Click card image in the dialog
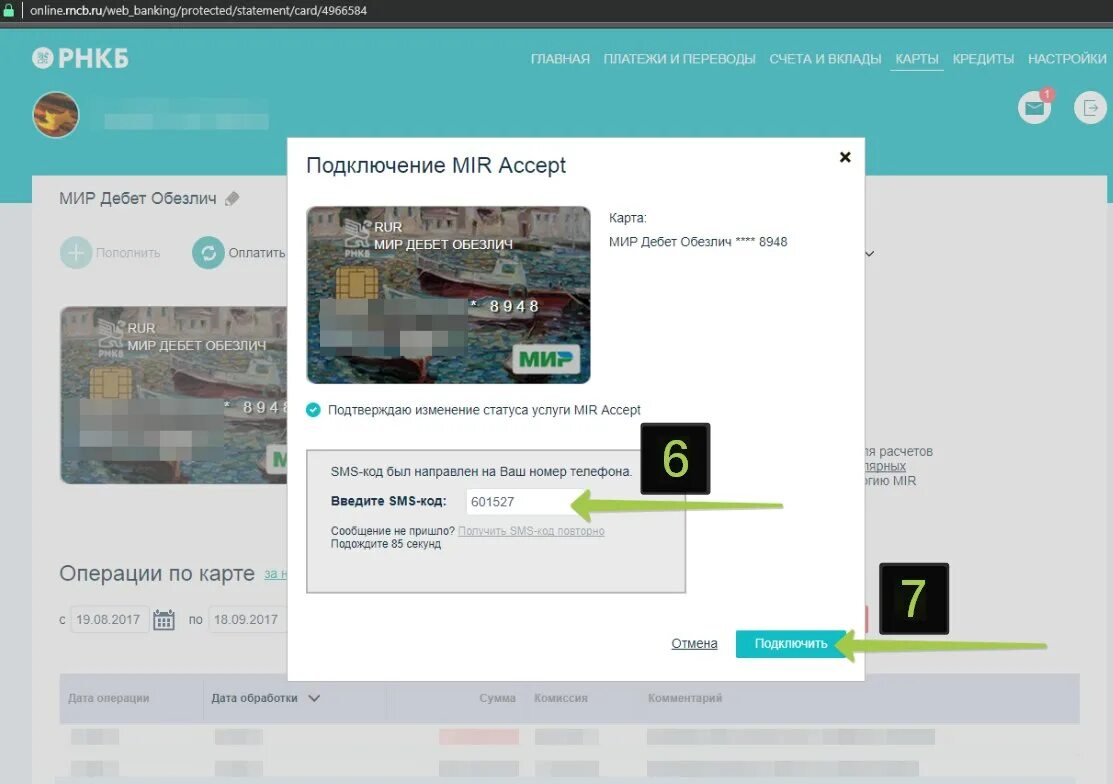Screen dimensions: 1113x784 click(x=448, y=295)
